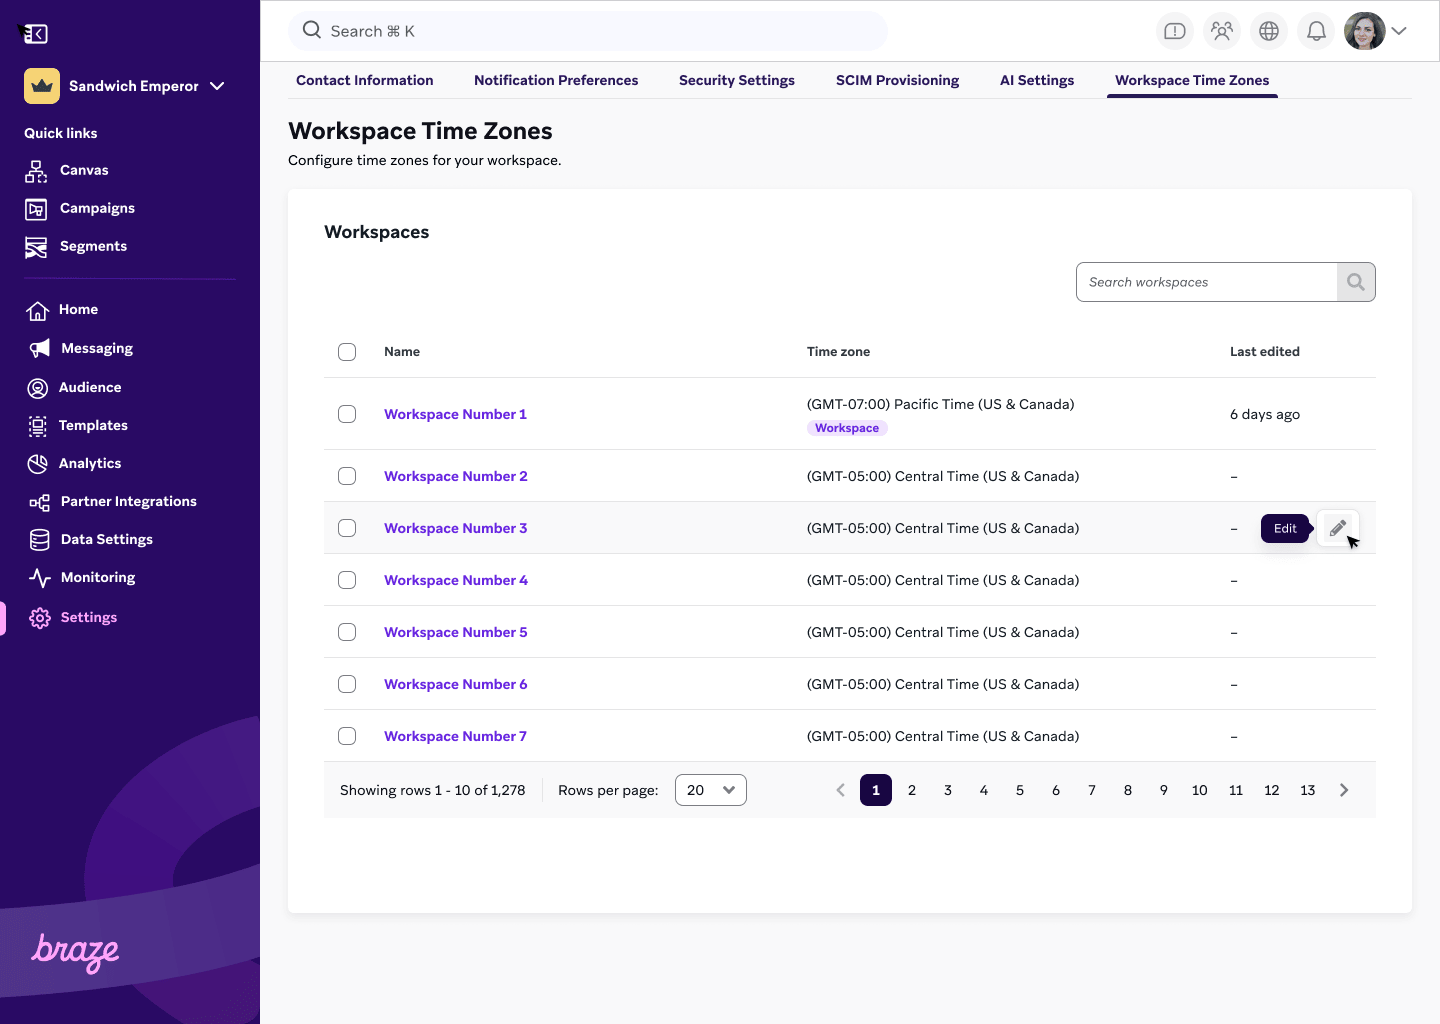The image size is (1440, 1024).
Task: Click the feedback message icon in header
Action: pos(1175,31)
